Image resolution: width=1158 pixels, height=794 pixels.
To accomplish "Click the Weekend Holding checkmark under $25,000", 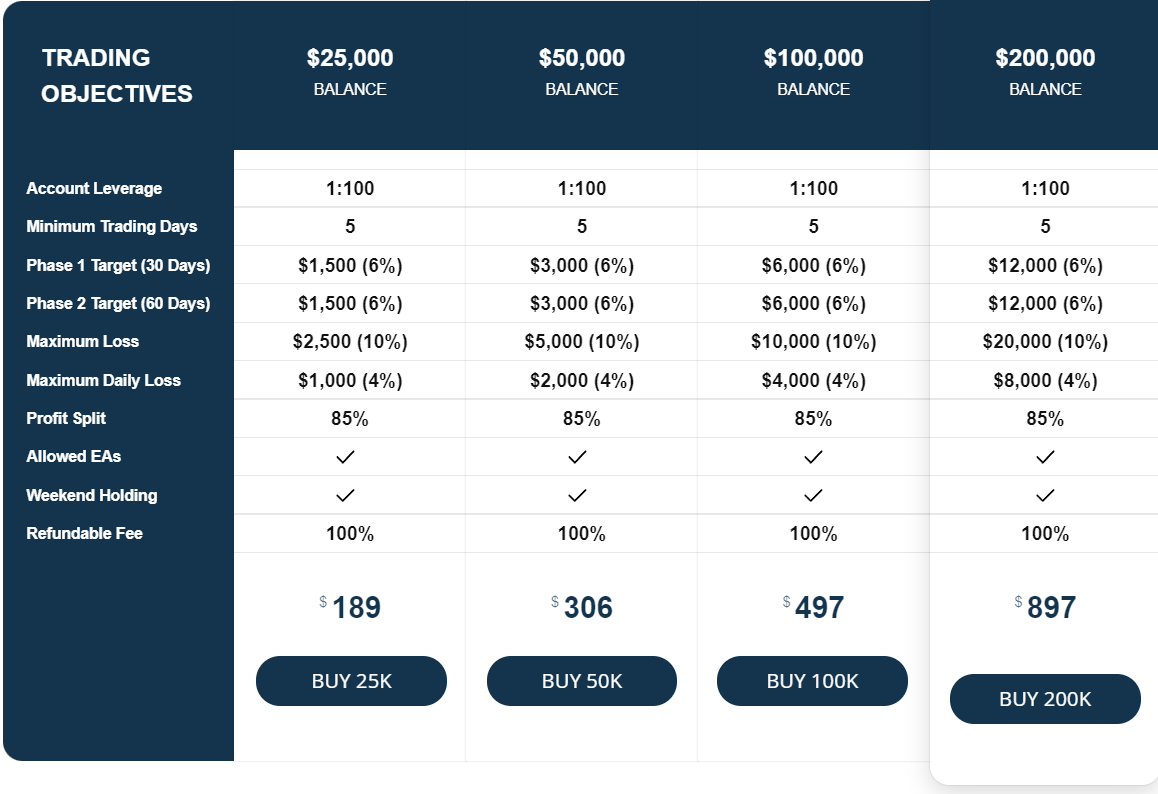I will pos(344,495).
